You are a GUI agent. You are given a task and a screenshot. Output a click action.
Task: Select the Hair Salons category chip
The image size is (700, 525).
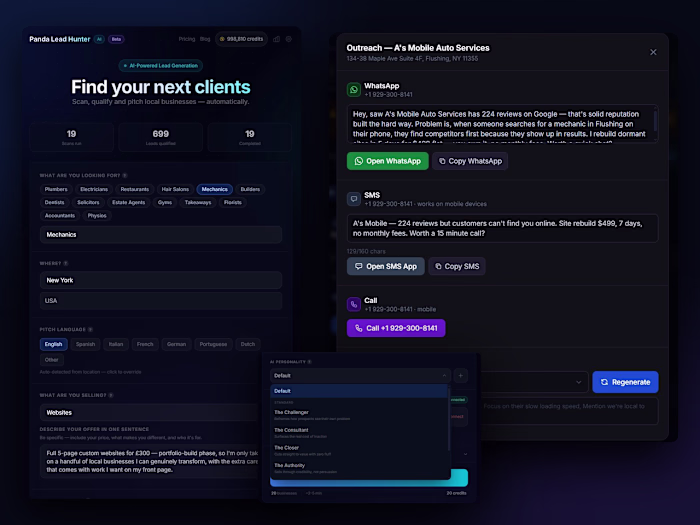[x=175, y=189]
